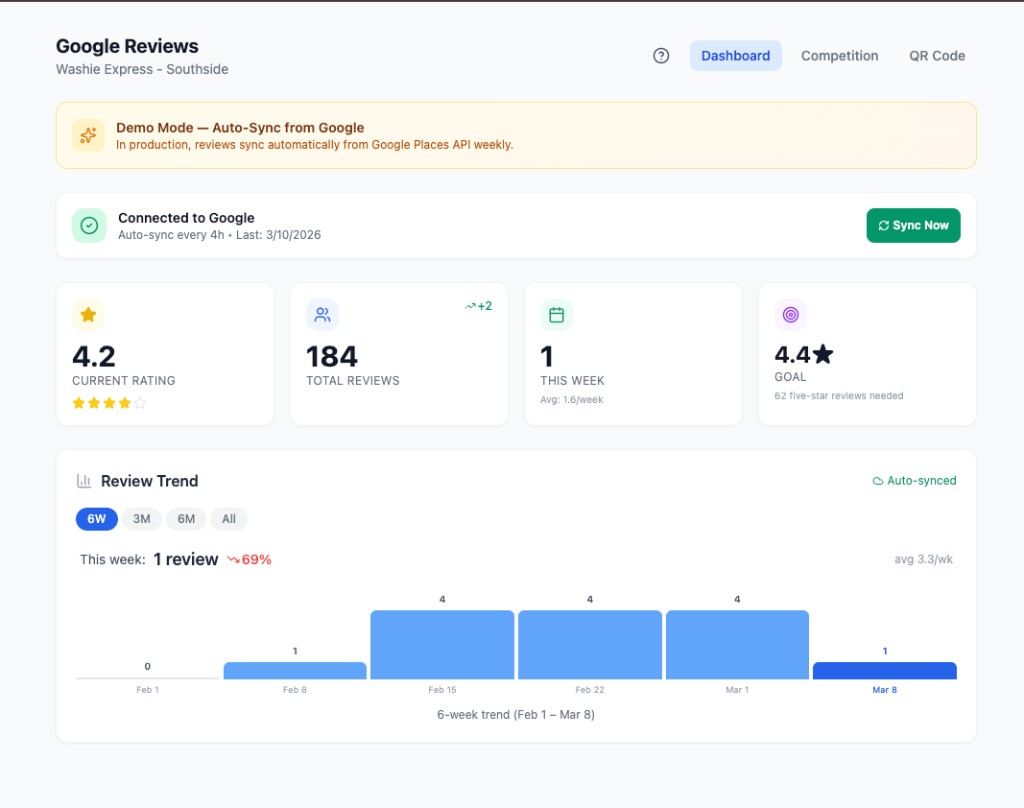Click the 'avg 3.3/wk' label
Viewport: 1024px width, 808px height.
(923, 559)
